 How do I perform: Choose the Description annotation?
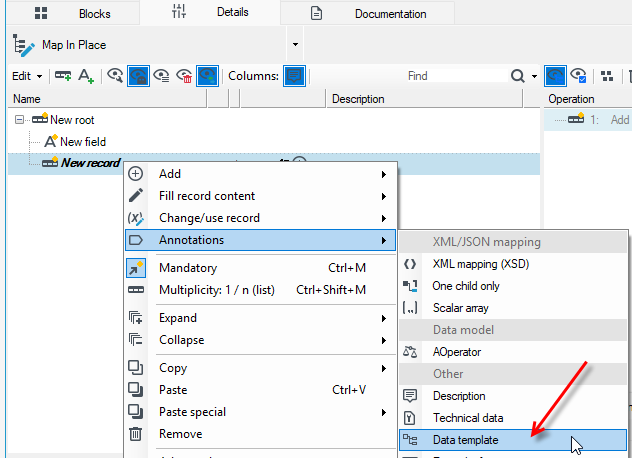coord(514,396)
